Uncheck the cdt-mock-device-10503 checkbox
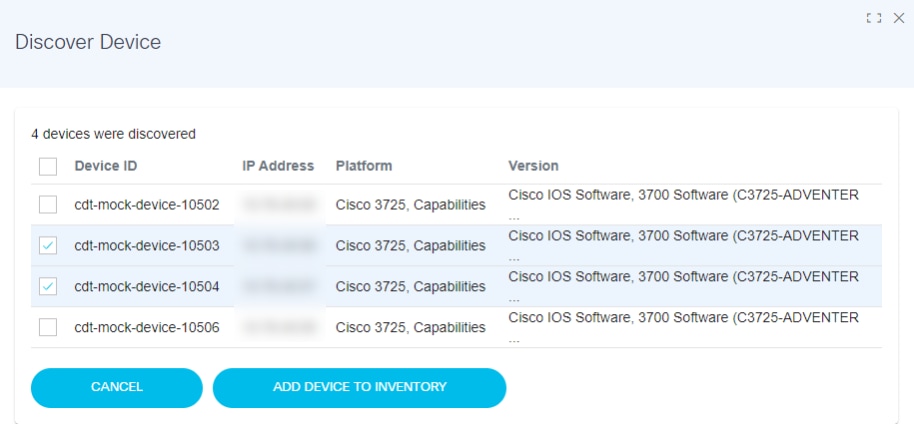This screenshot has width=914, height=424. click(48, 246)
